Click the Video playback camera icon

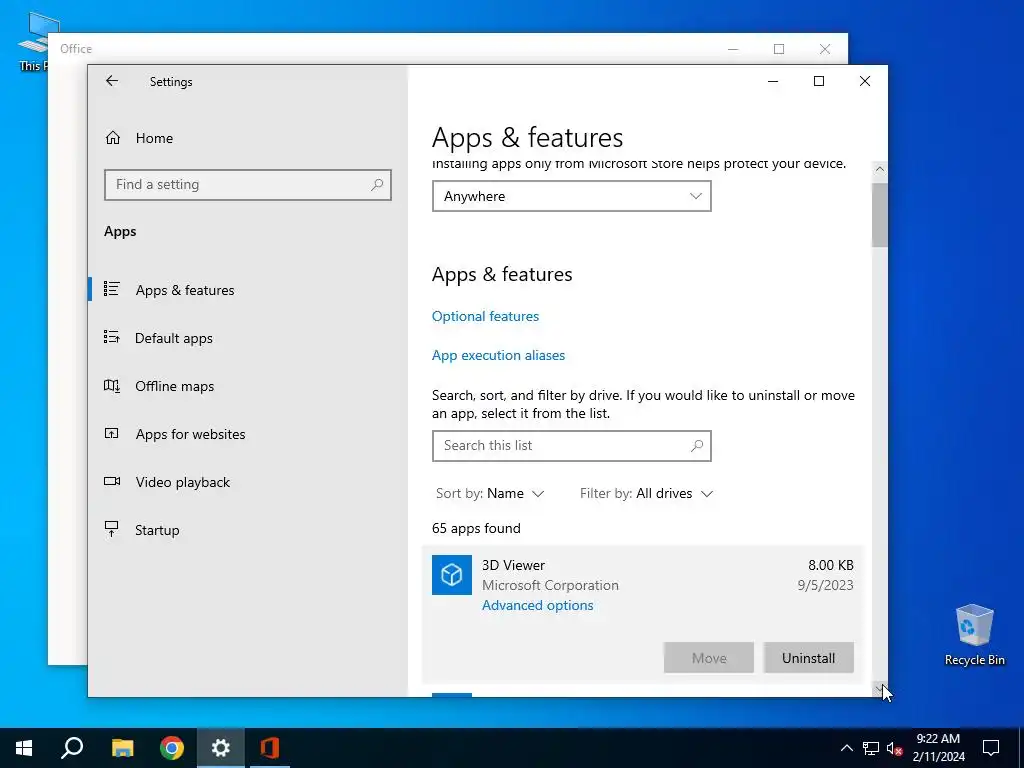click(x=112, y=481)
